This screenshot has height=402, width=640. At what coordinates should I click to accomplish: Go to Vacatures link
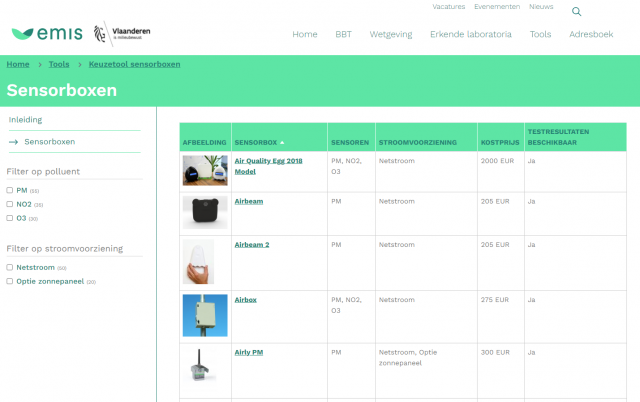coord(449,7)
